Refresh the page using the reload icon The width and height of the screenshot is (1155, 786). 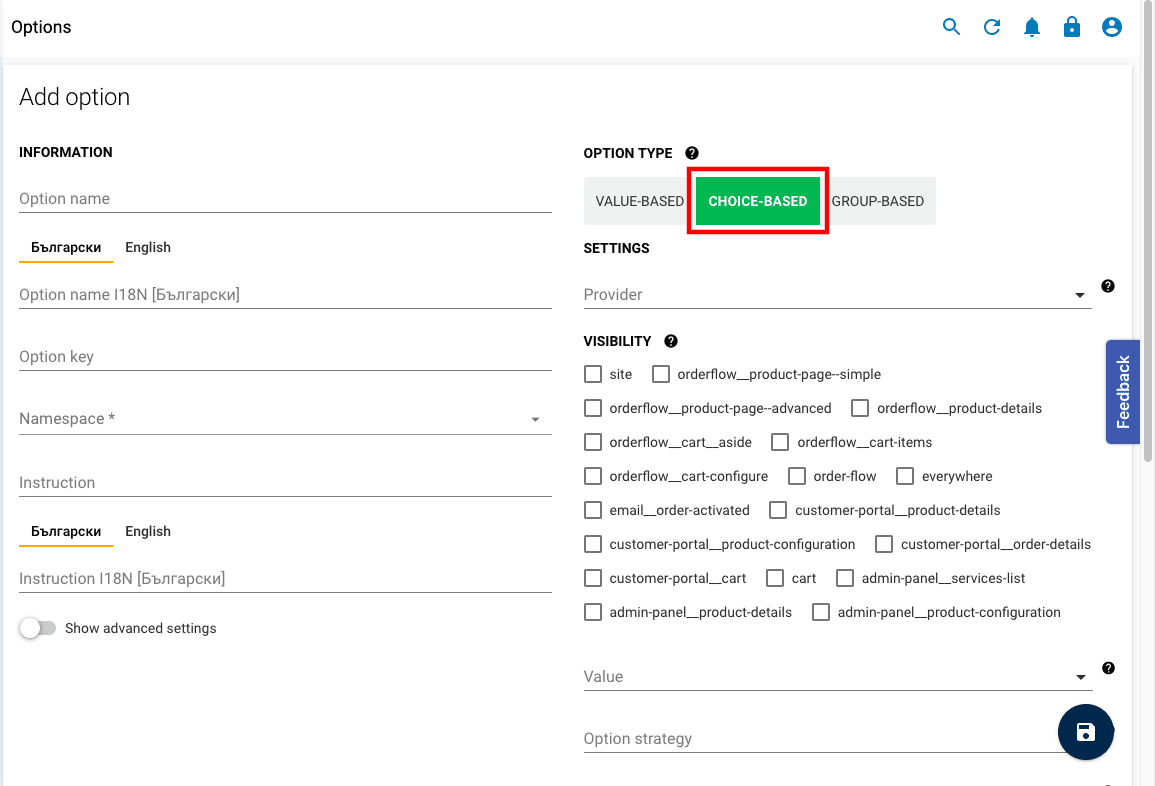(991, 27)
